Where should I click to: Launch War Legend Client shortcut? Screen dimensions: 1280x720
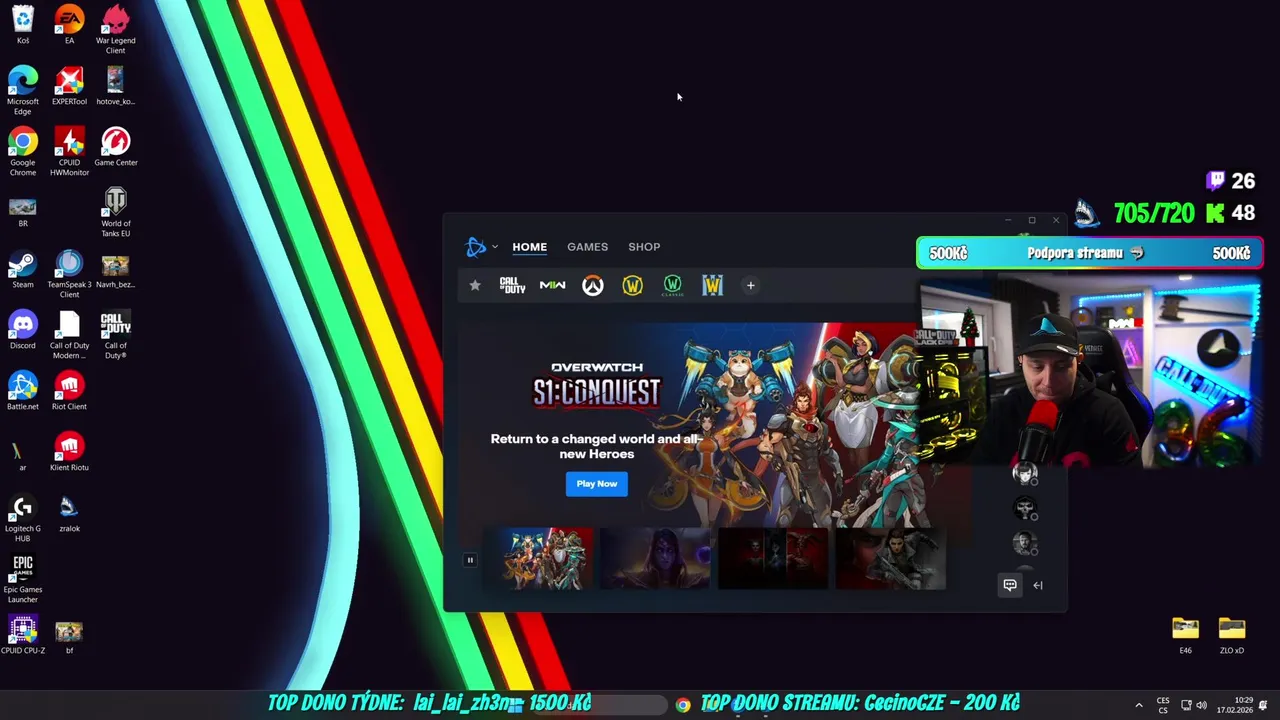(x=116, y=29)
